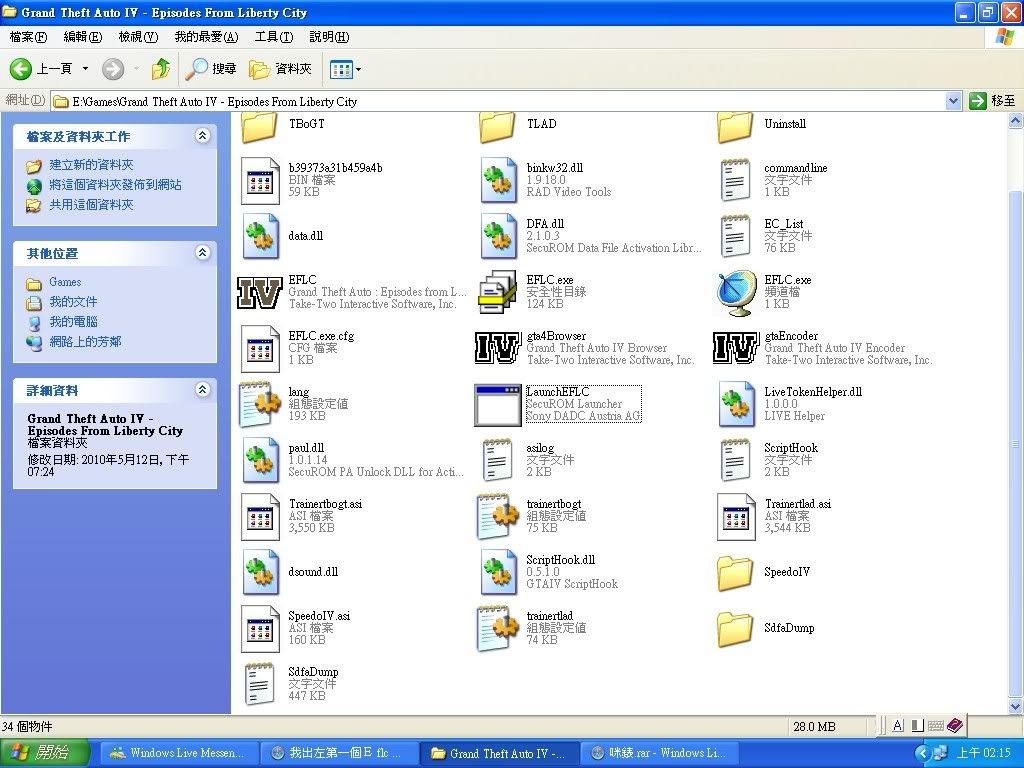Select the gta4Browser application icon
The image size is (1024, 768).
tap(498, 348)
